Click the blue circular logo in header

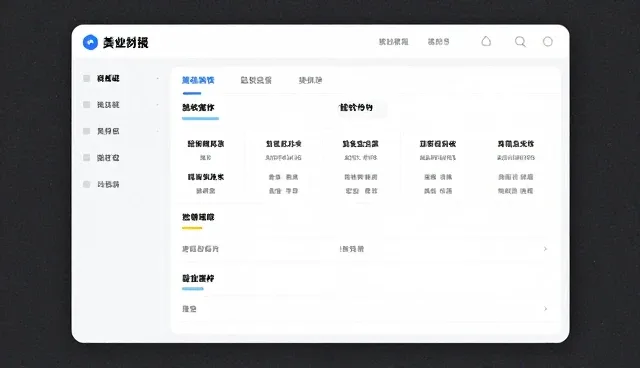click(x=90, y=42)
